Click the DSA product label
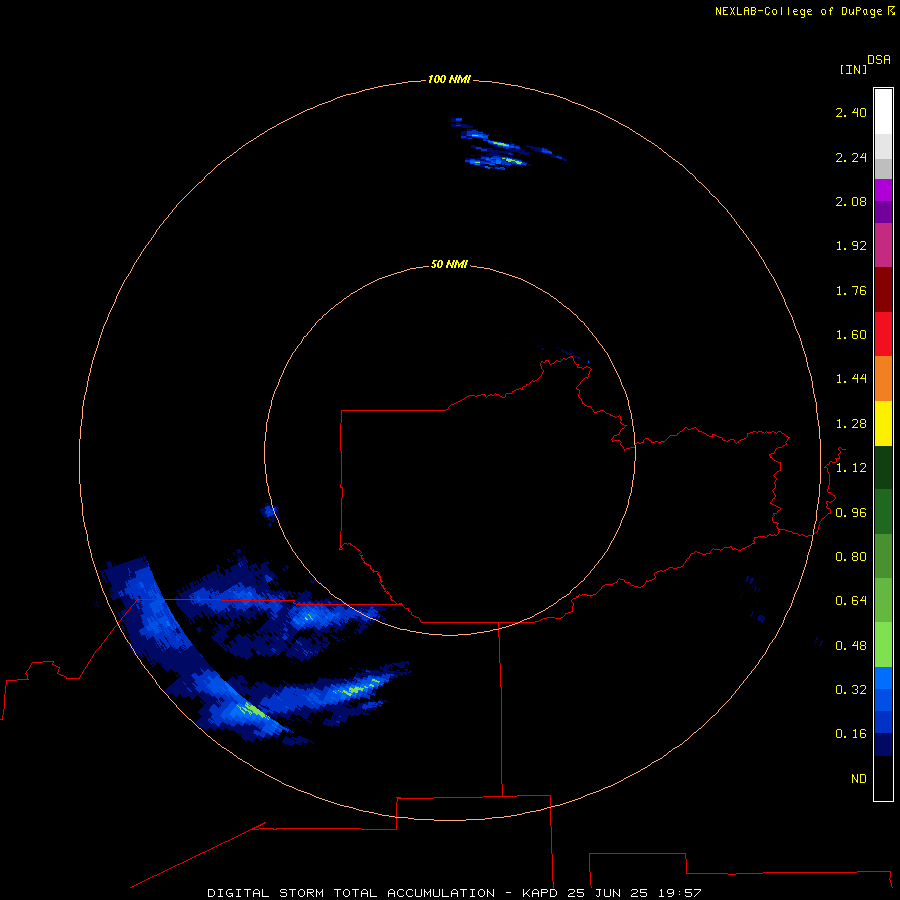900x900 pixels. pos(879,60)
